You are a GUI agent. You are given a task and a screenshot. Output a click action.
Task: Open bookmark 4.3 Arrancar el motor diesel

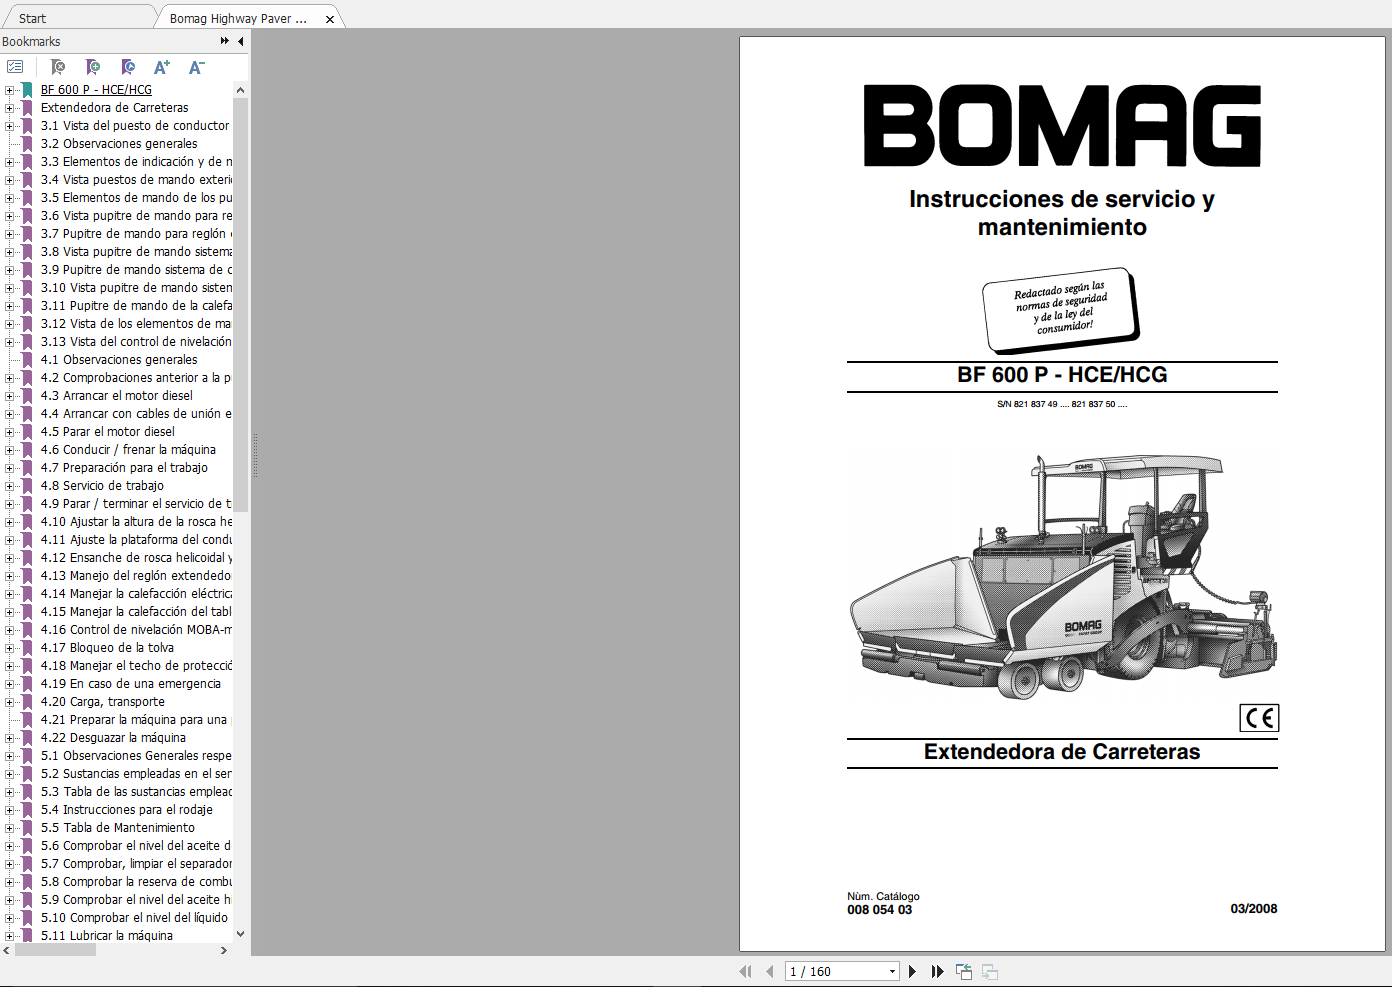click(x=117, y=396)
